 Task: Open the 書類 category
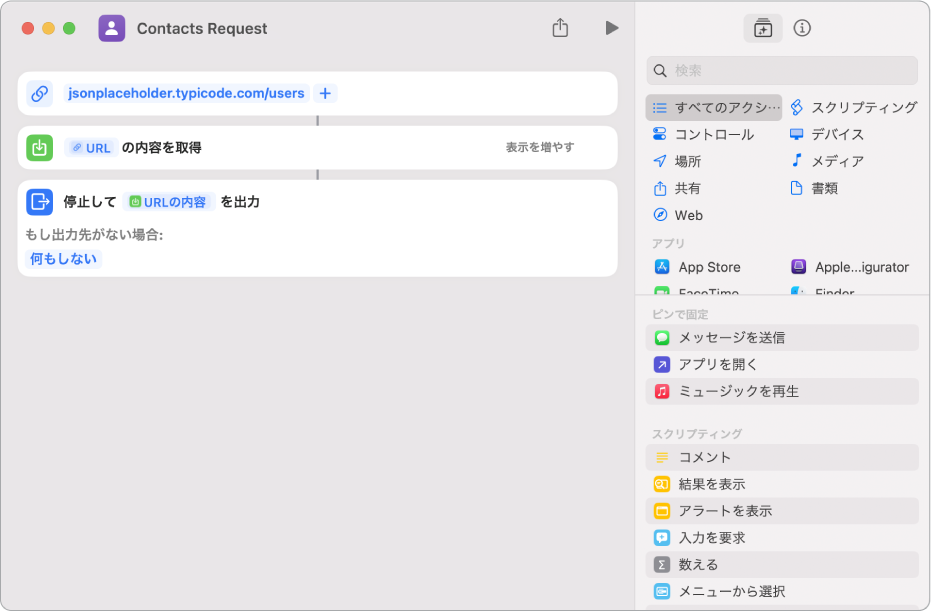[814, 188]
